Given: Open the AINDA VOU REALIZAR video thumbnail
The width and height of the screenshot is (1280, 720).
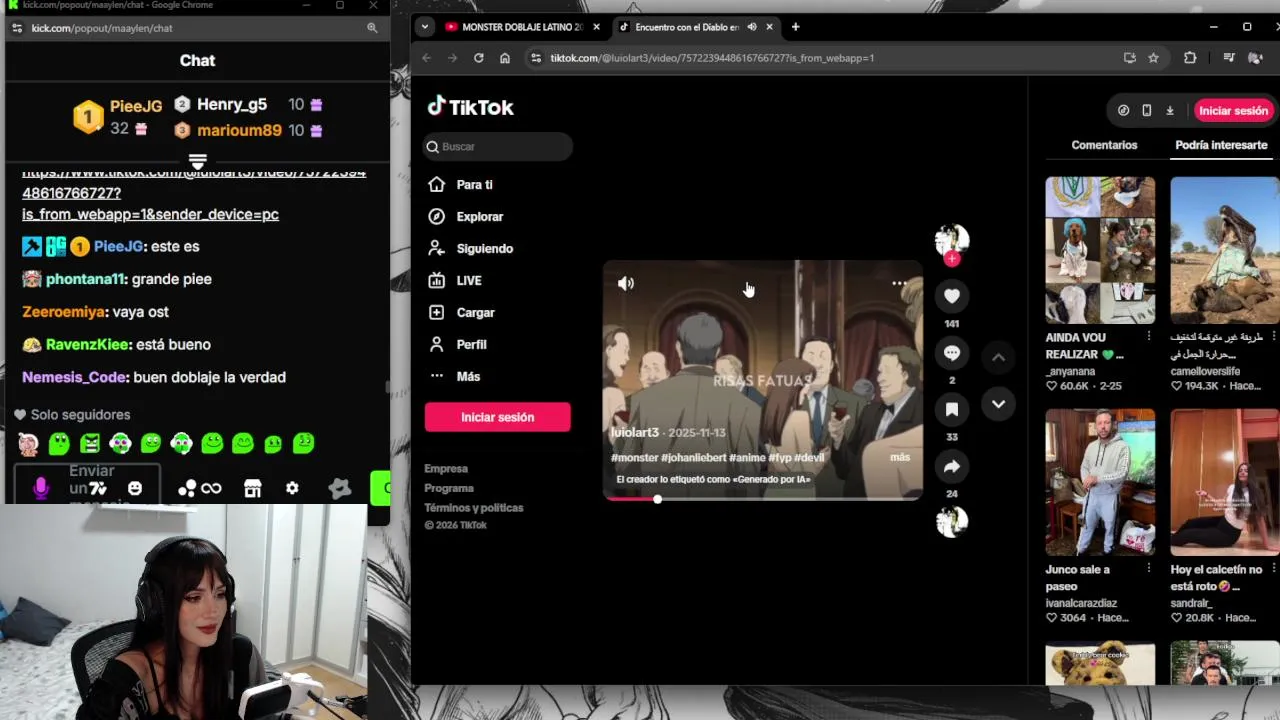Looking at the screenshot, I should point(1100,250).
